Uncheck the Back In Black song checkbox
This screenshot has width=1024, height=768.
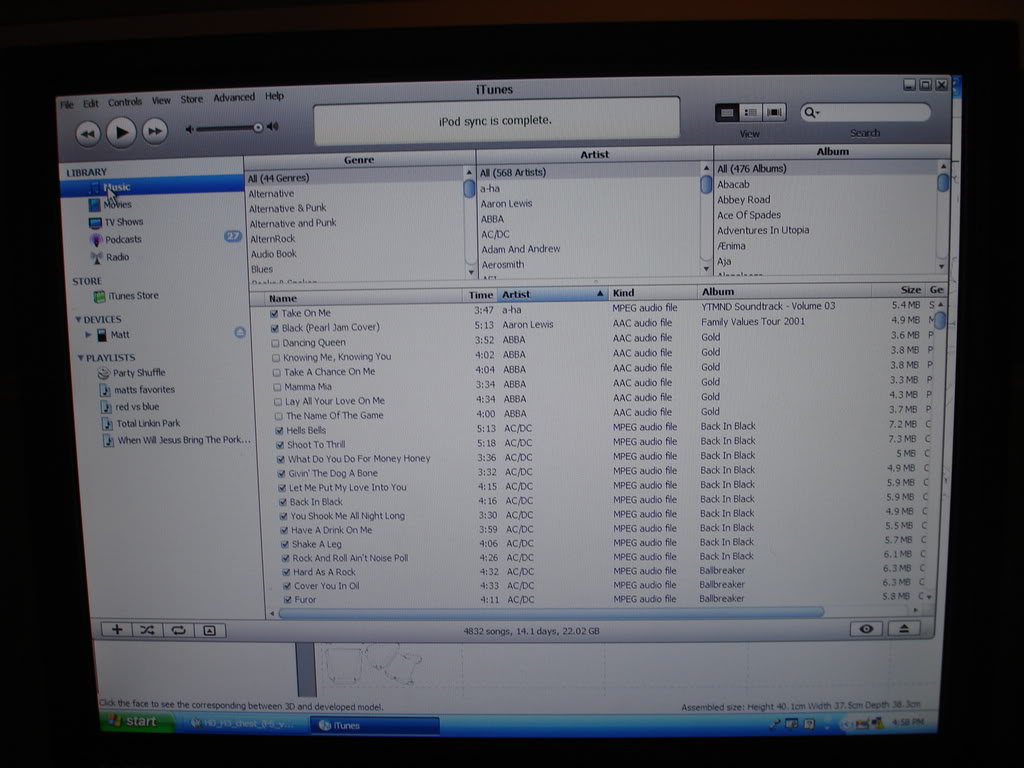(x=283, y=502)
